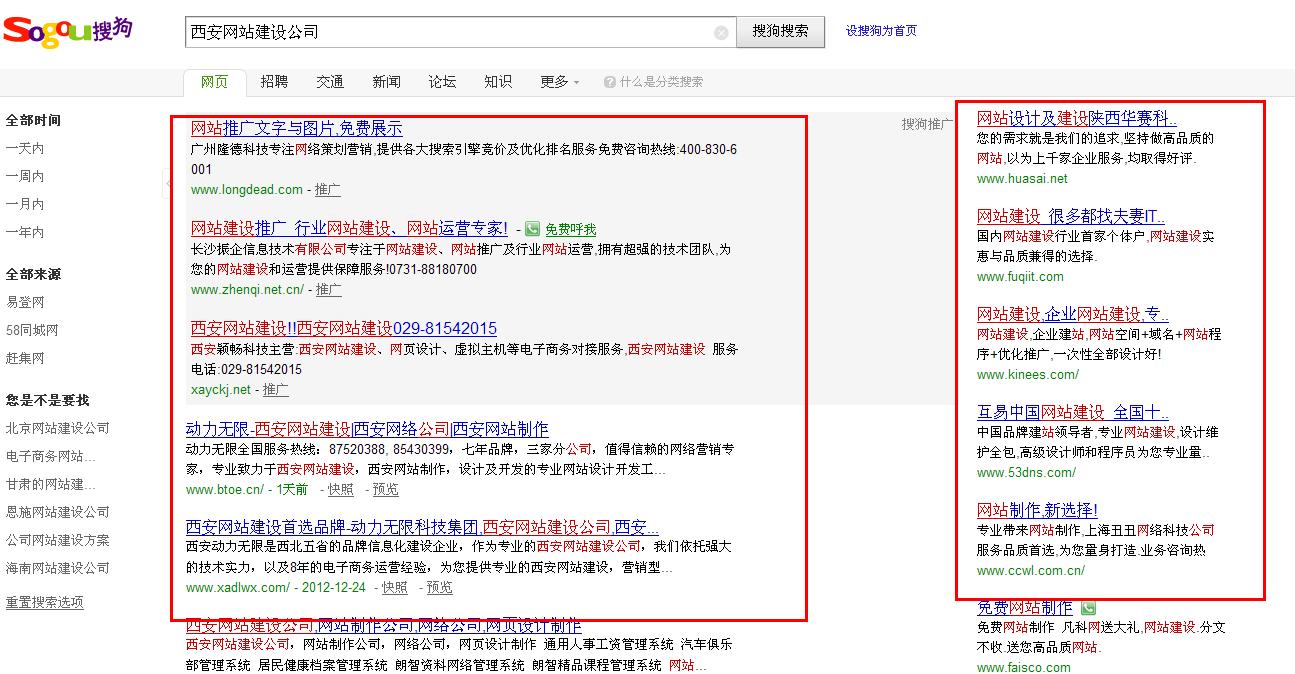Clear the search box with the X icon
This screenshot has height=674, width=1295.
click(721, 33)
